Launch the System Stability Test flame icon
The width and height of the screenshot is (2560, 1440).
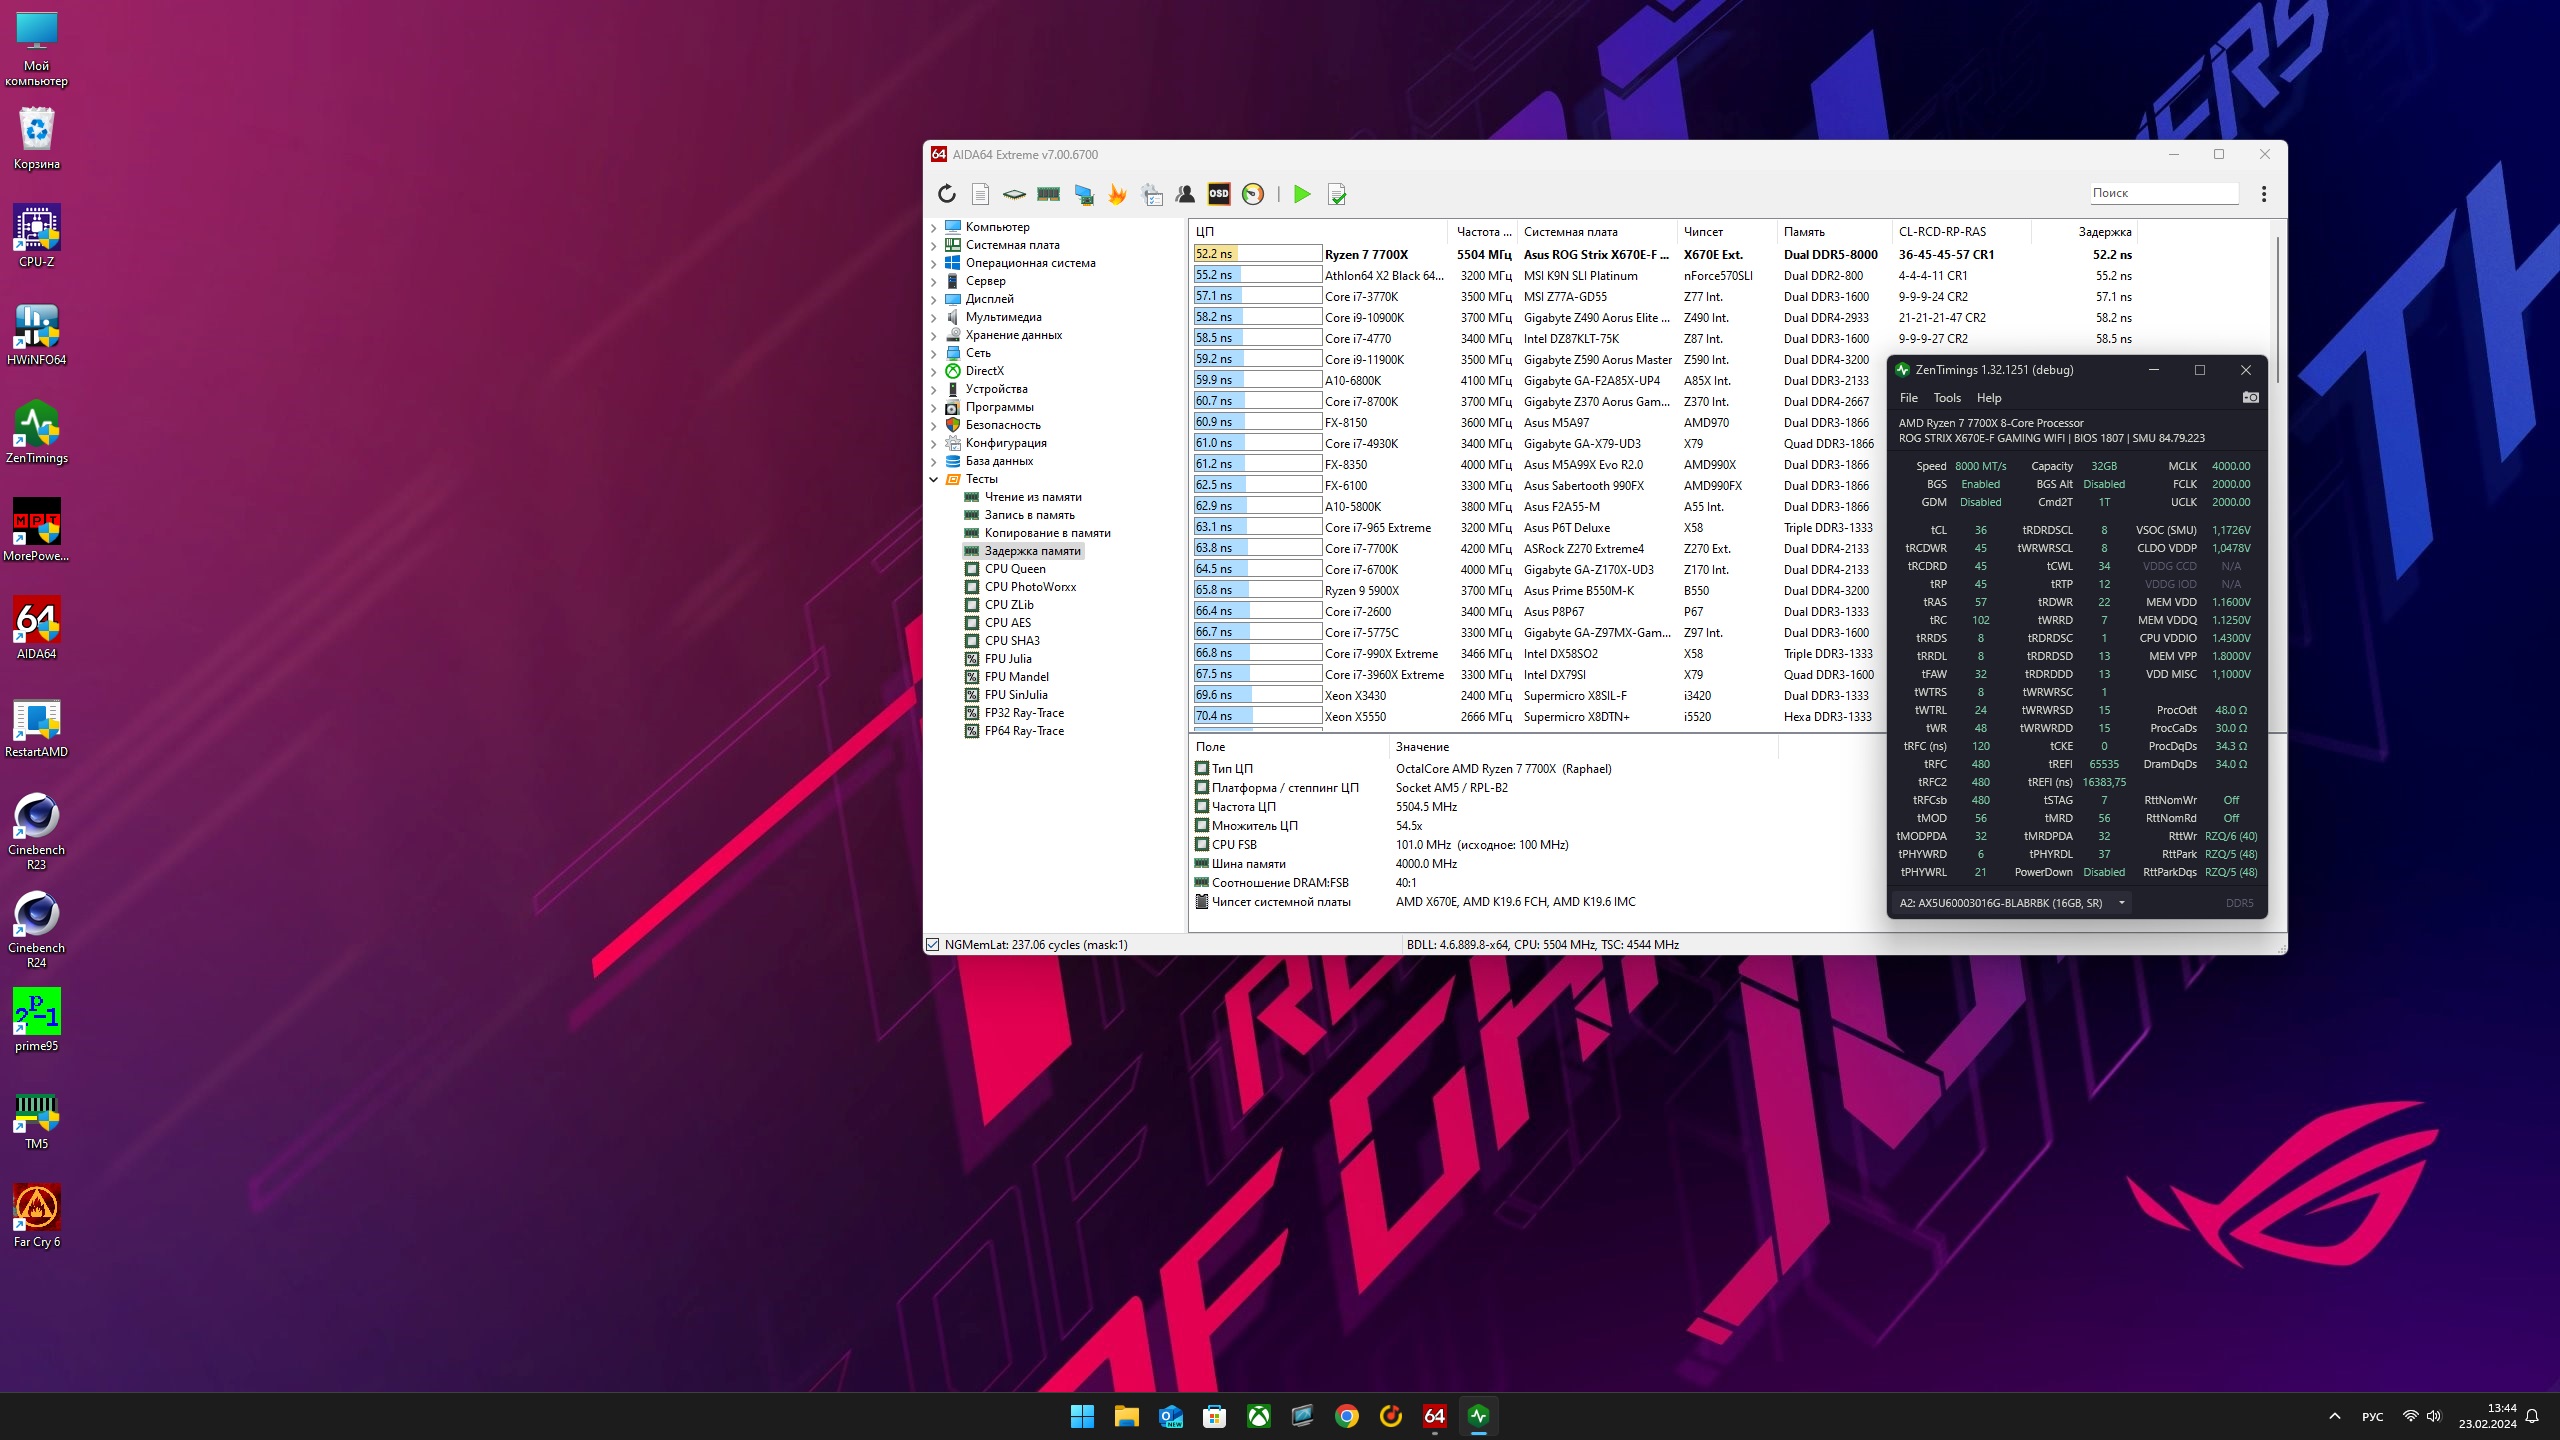pyautogui.click(x=1117, y=194)
